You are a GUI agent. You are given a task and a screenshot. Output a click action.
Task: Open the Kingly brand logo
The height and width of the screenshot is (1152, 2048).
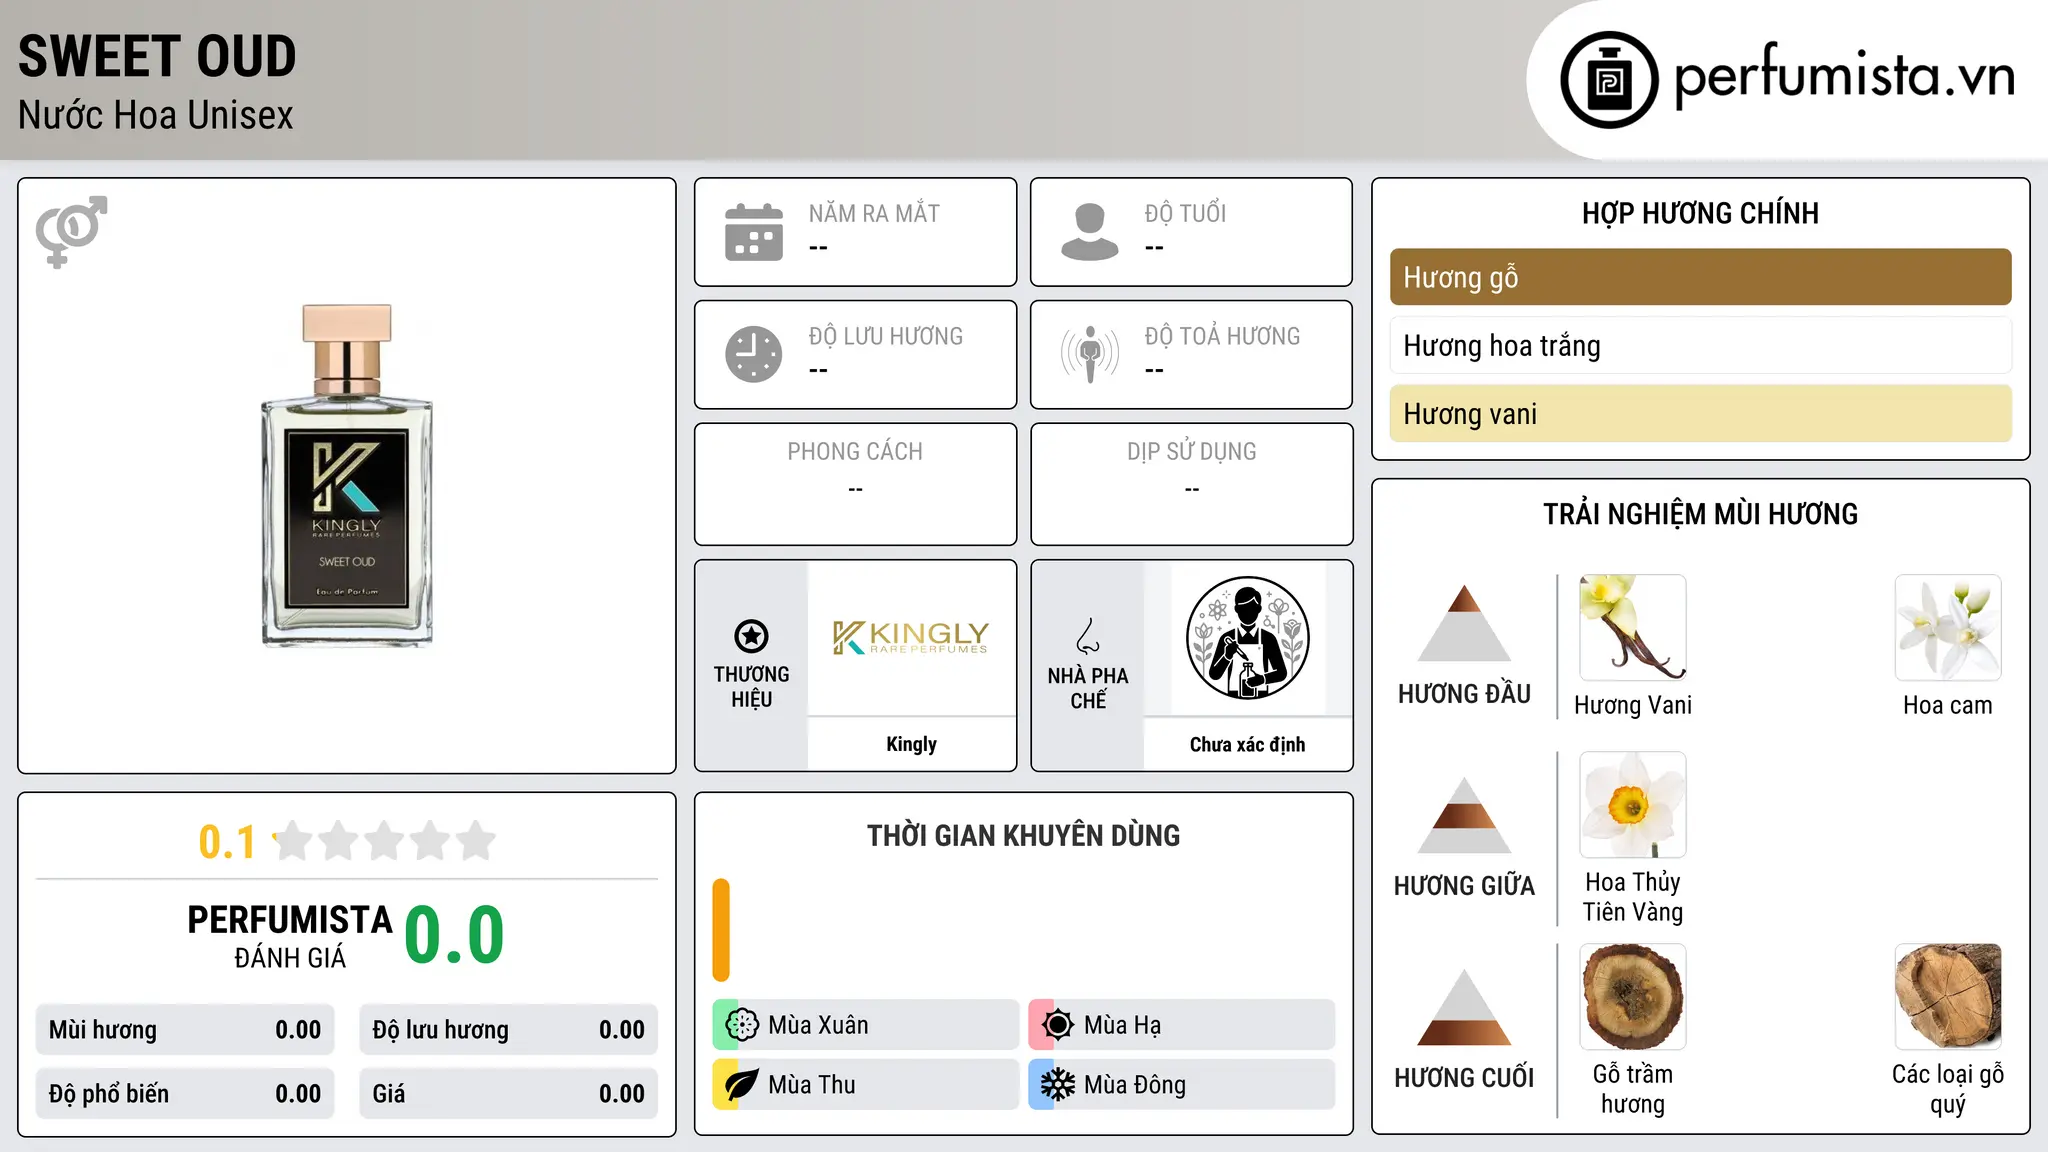click(911, 637)
